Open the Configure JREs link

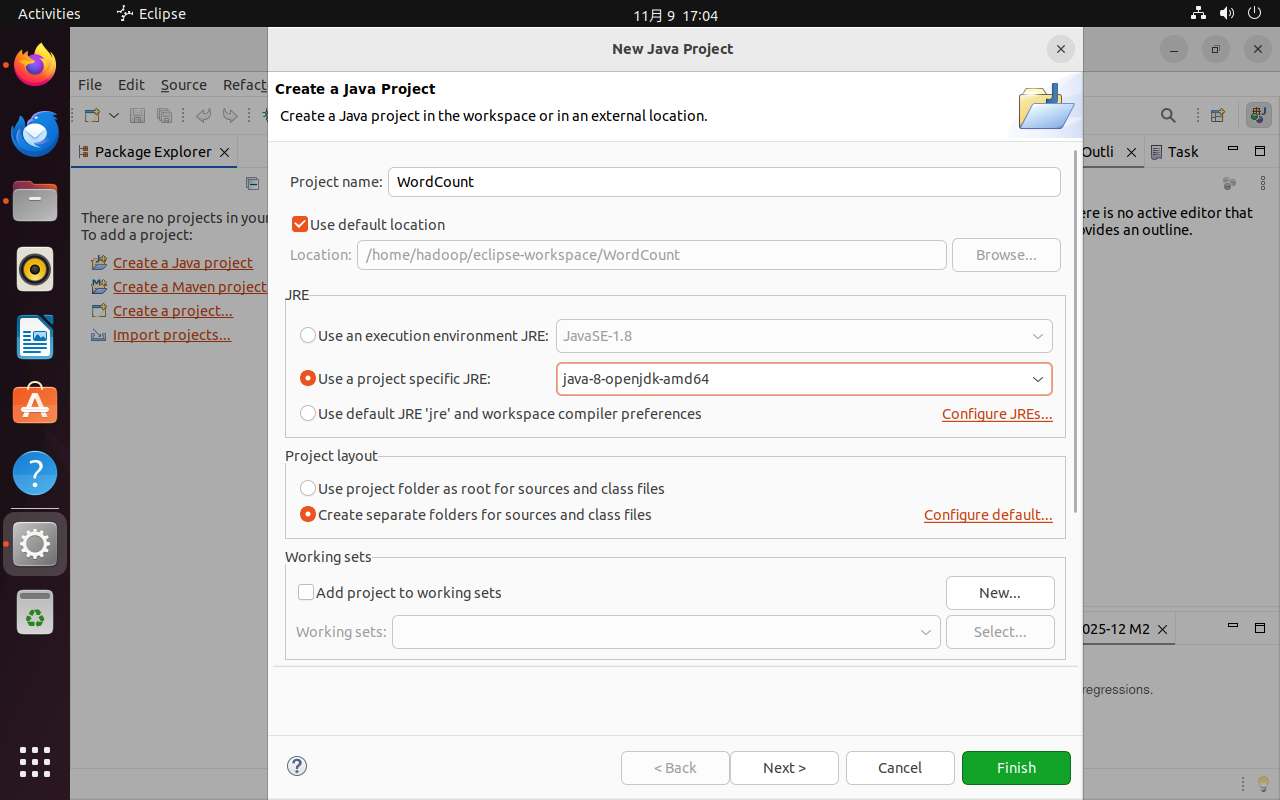997,414
